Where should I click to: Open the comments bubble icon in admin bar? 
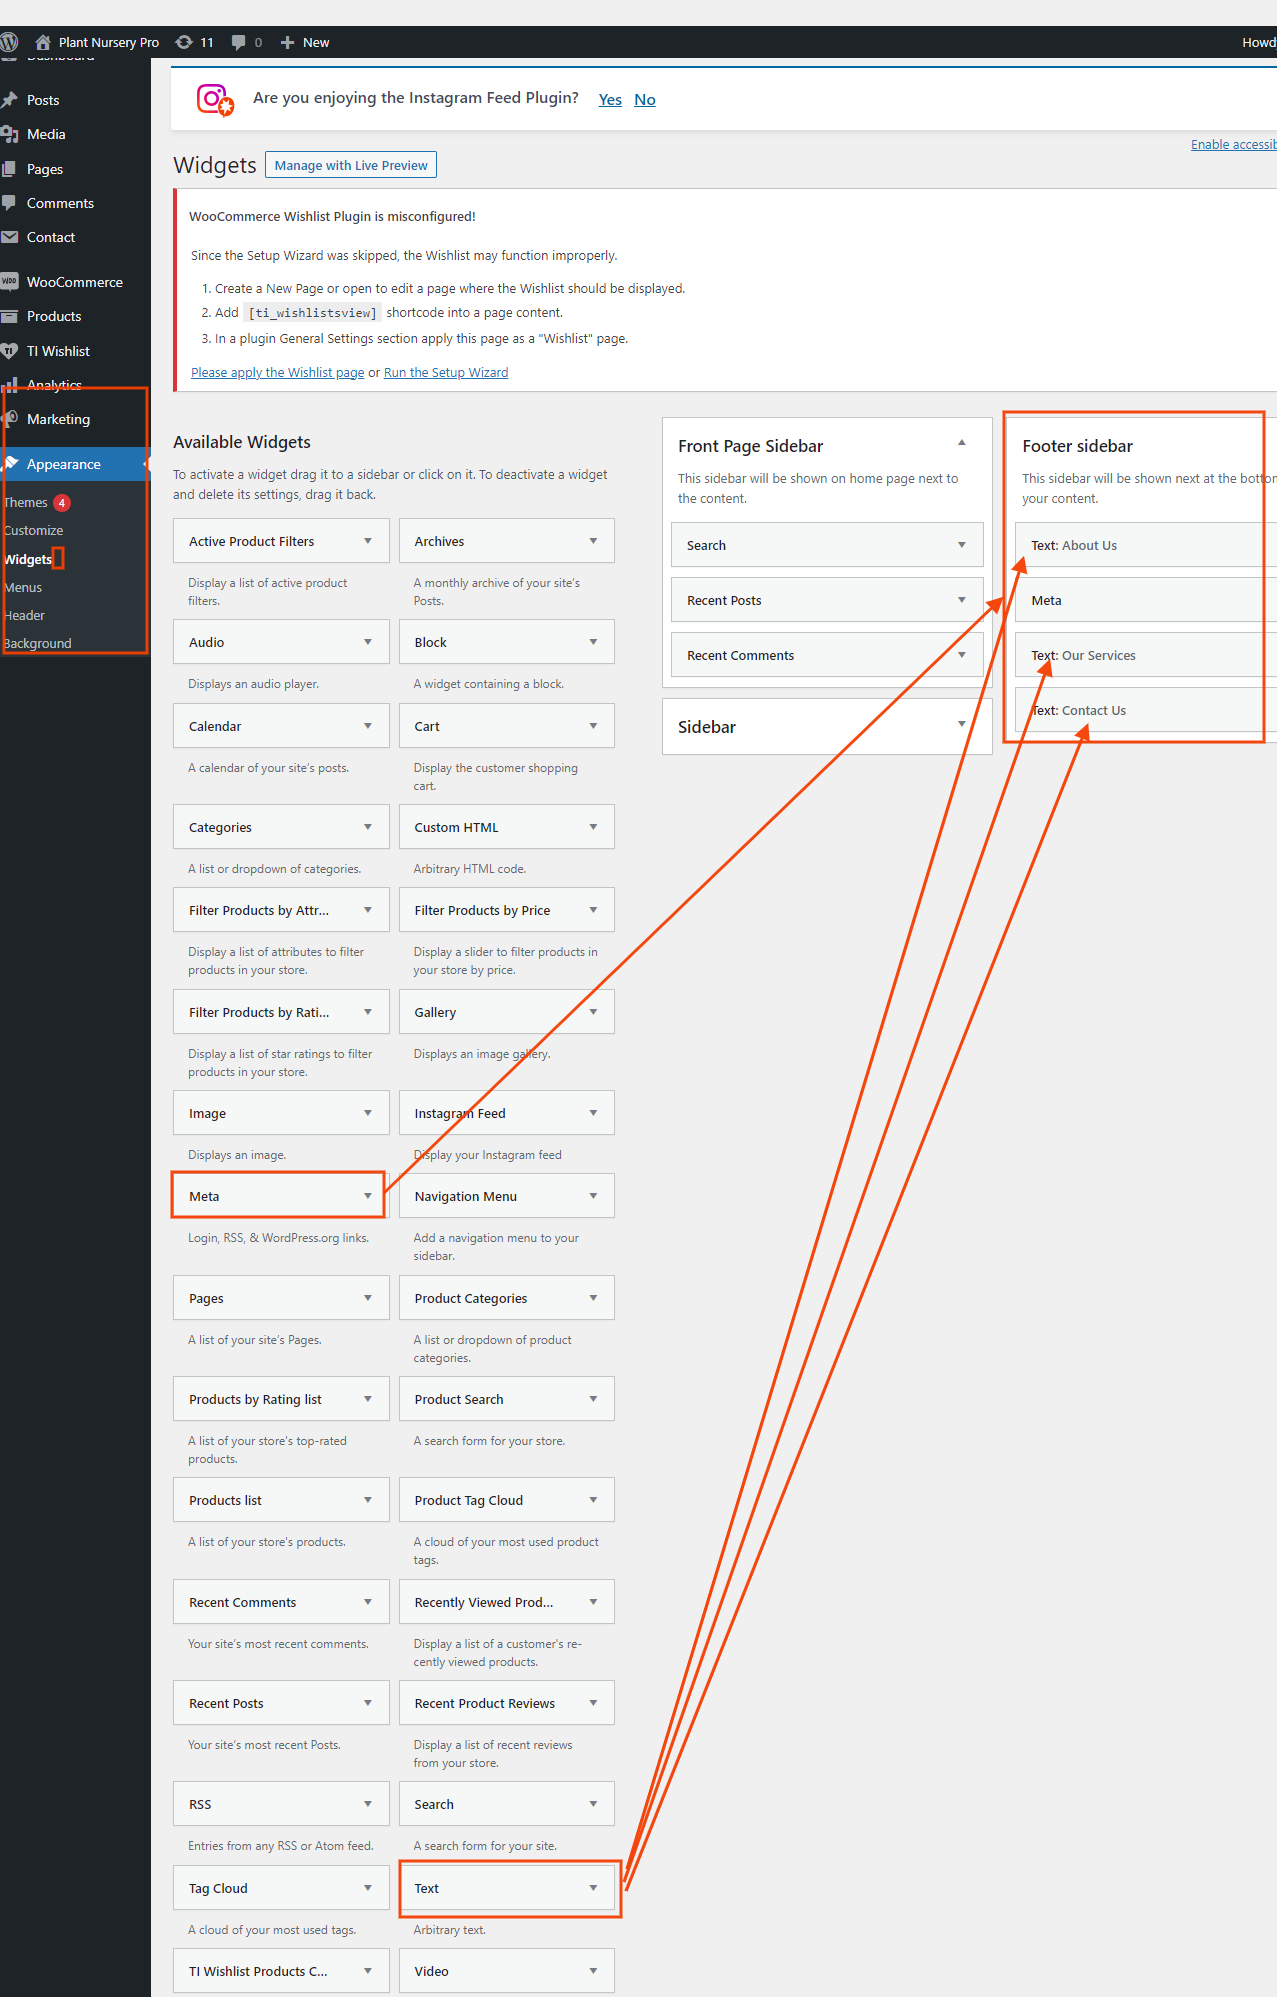239,42
